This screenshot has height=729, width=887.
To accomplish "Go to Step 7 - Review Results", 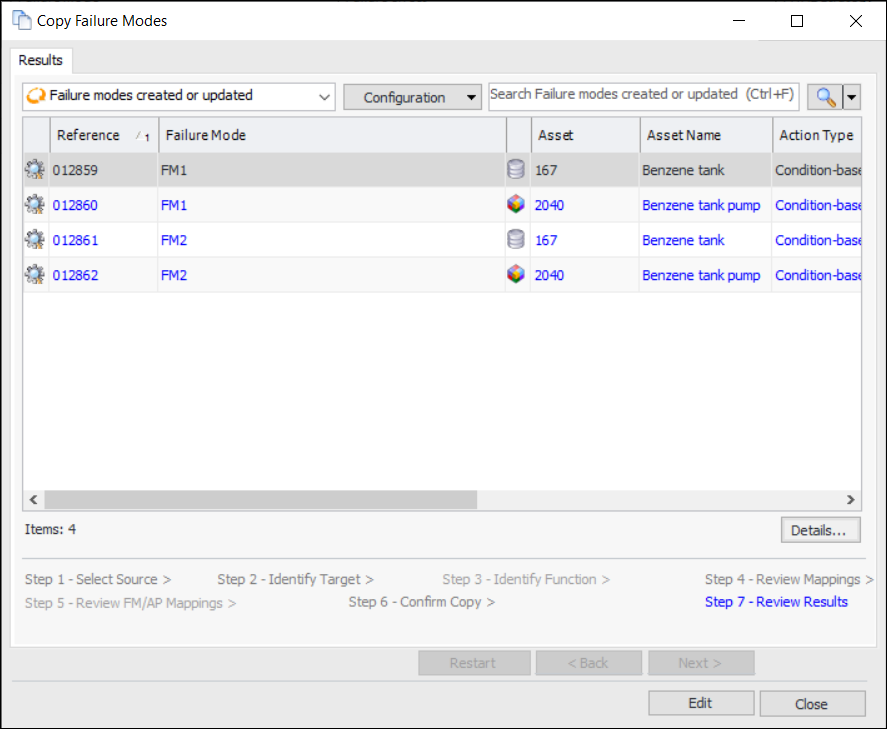I will tap(775, 602).
